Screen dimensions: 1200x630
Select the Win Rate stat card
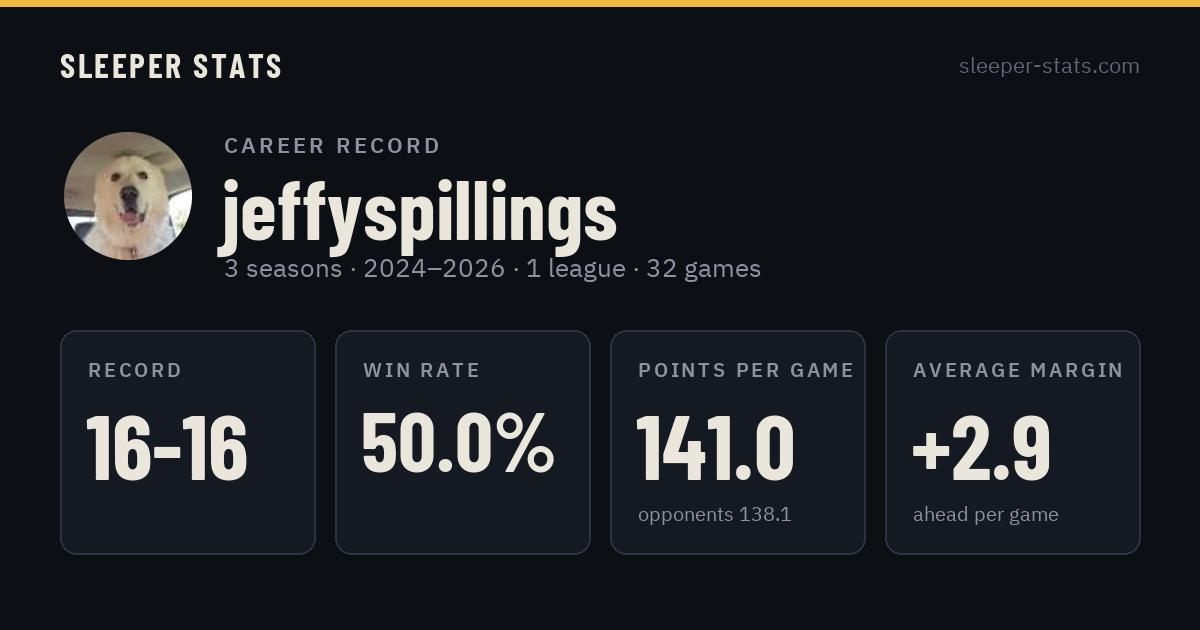point(463,442)
